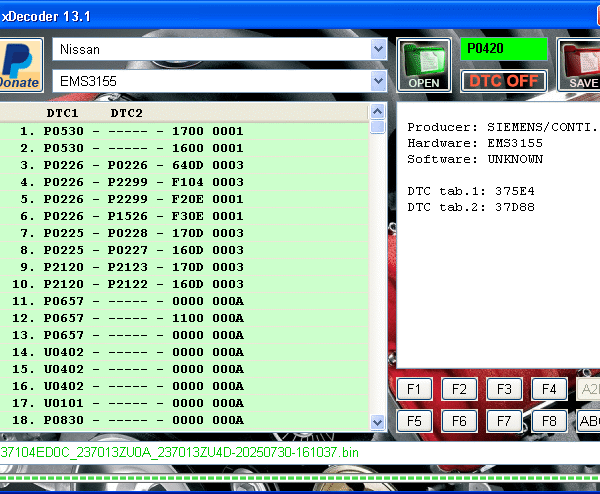Select row 12 P0657 with 1100 000A
This screenshot has height=494, width=600.
click(184, 318)
